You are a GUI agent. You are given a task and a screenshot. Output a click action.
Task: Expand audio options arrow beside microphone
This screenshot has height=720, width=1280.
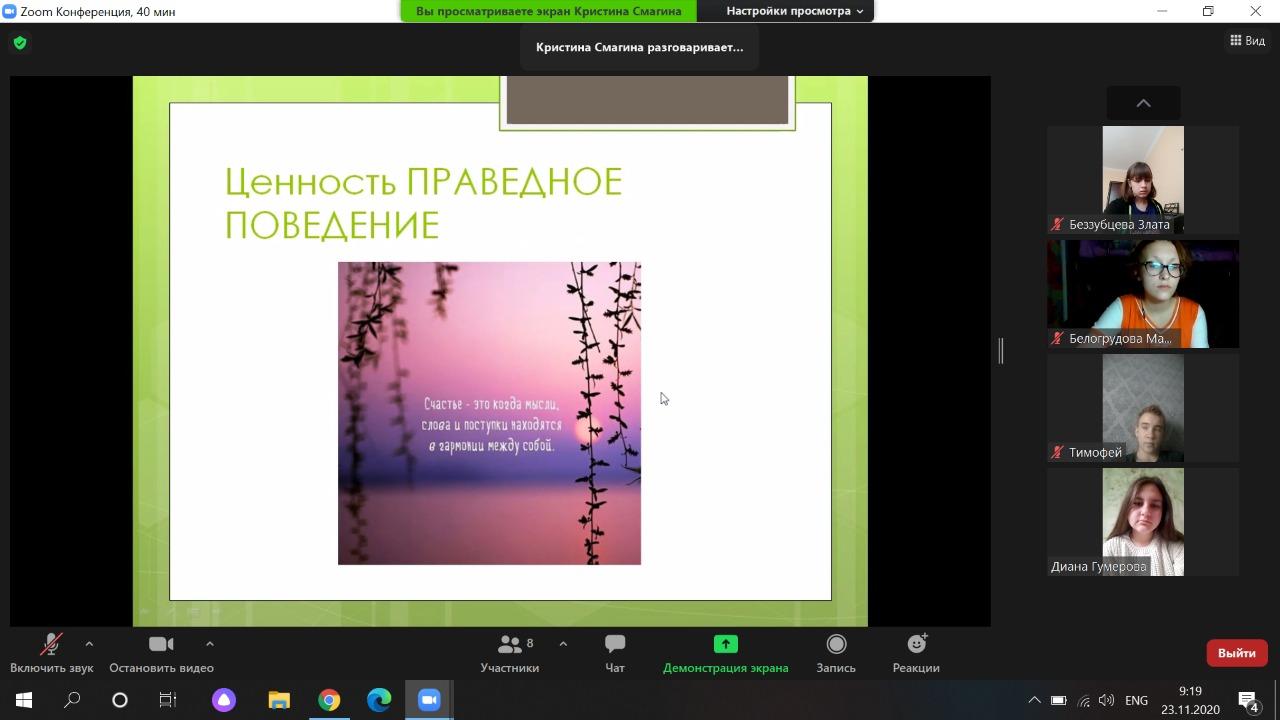(x=89, y=644)
